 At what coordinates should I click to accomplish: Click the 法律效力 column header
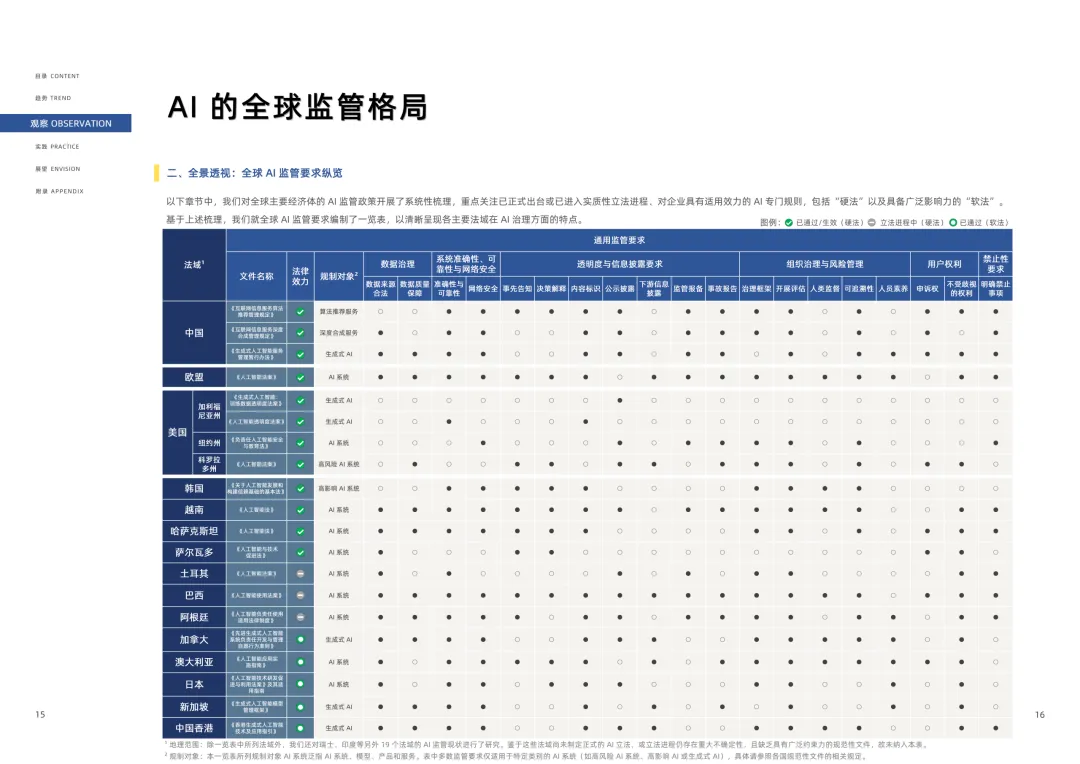pyautogui.click(x=300, y=276)
